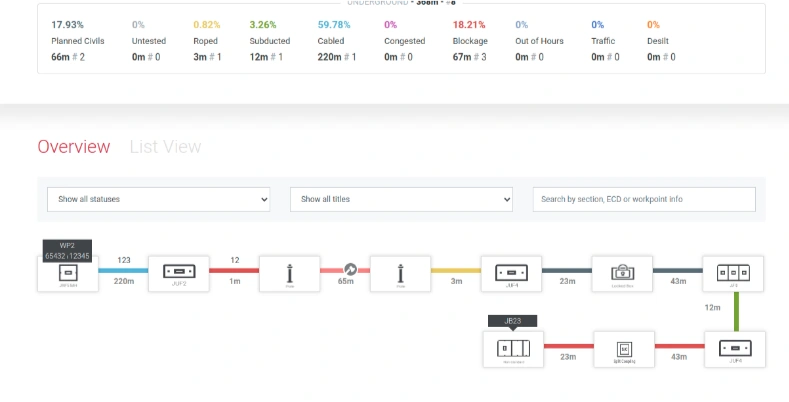
Task: Click the arrow icon on the 65m segment
Action: tap(350, 270)
